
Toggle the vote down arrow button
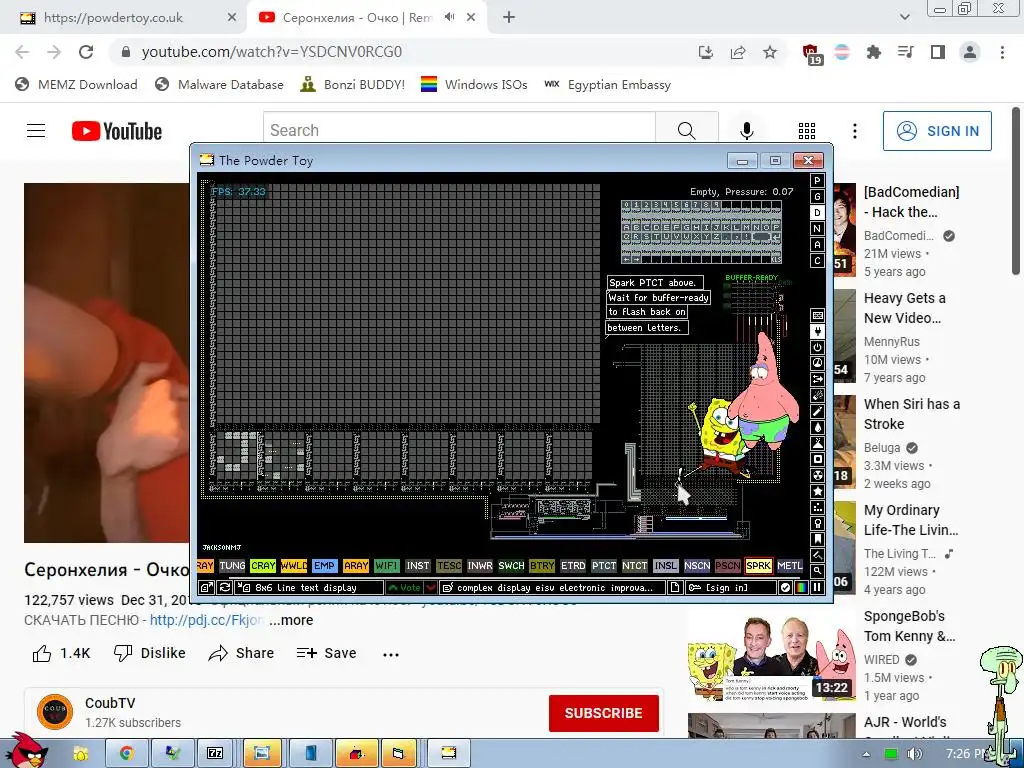tap(430, 588)
